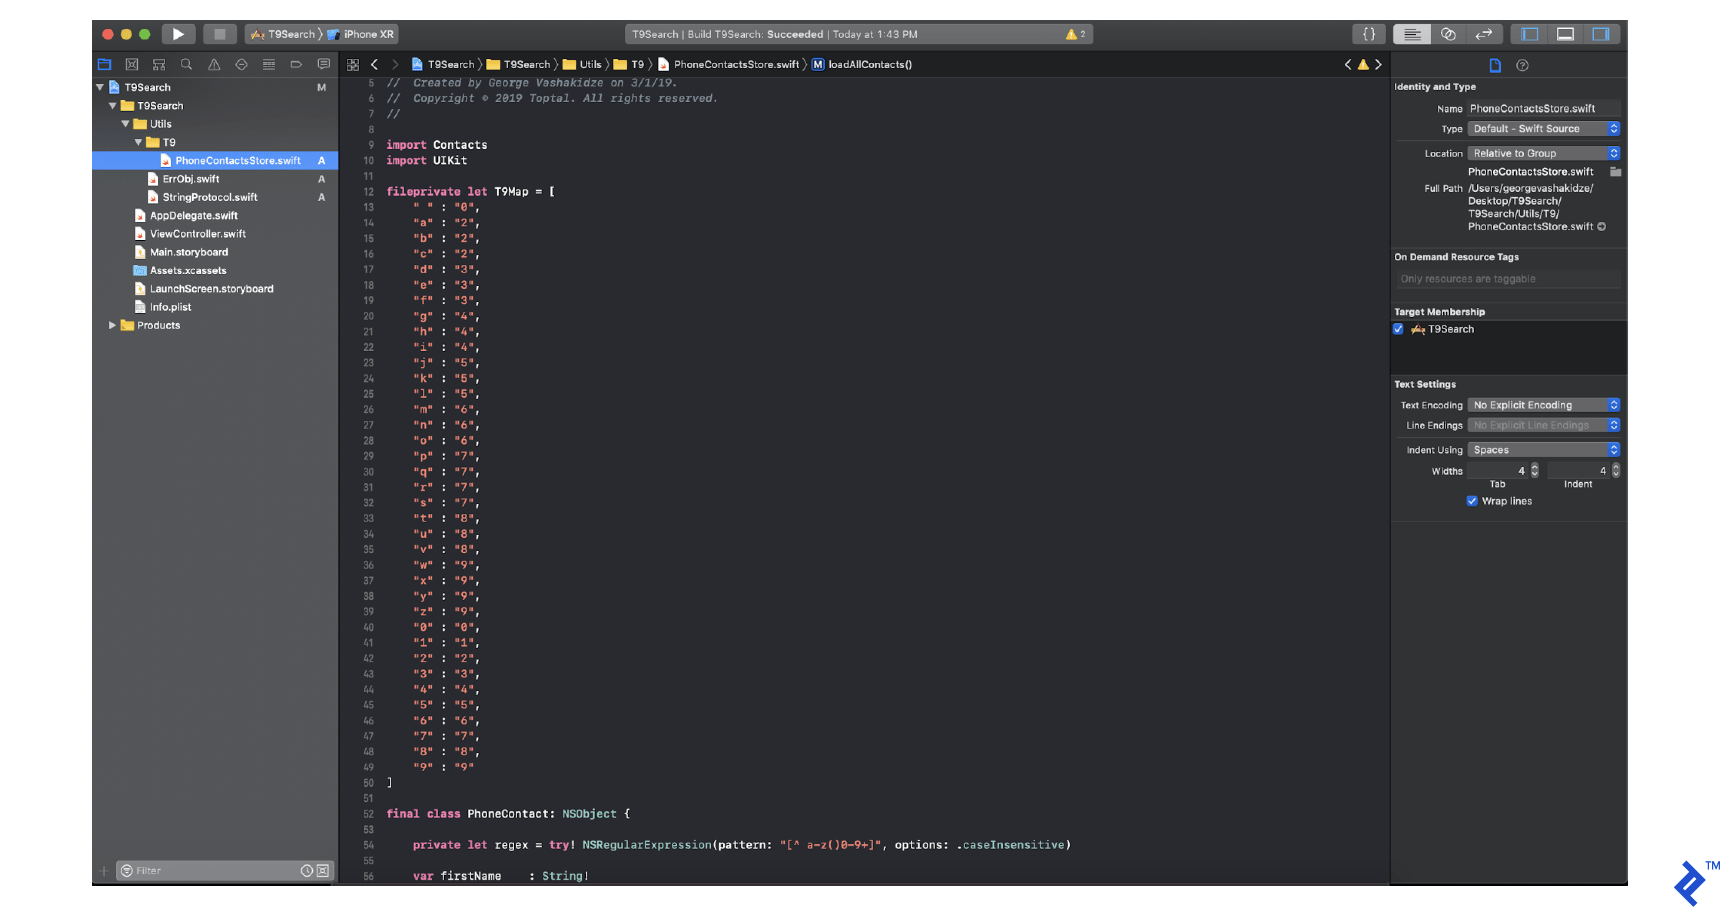Viewport: 1720px width, 907px height.
Task: Click the jump bar issue warning triangle
Action: tap(1363, 64)
